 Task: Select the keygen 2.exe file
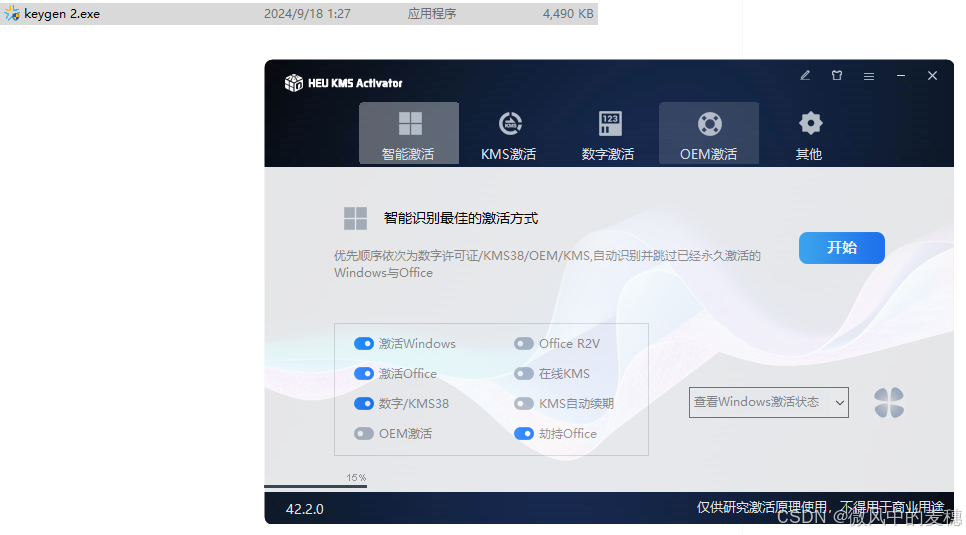point(299,14)
